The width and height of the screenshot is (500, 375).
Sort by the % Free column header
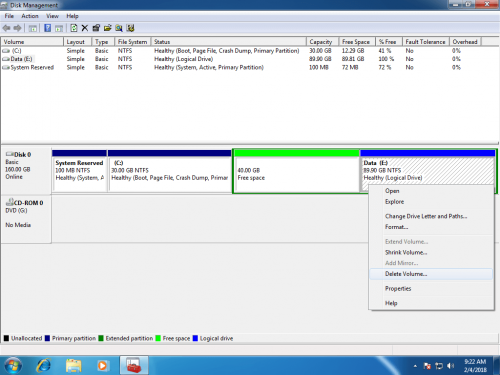389,42
